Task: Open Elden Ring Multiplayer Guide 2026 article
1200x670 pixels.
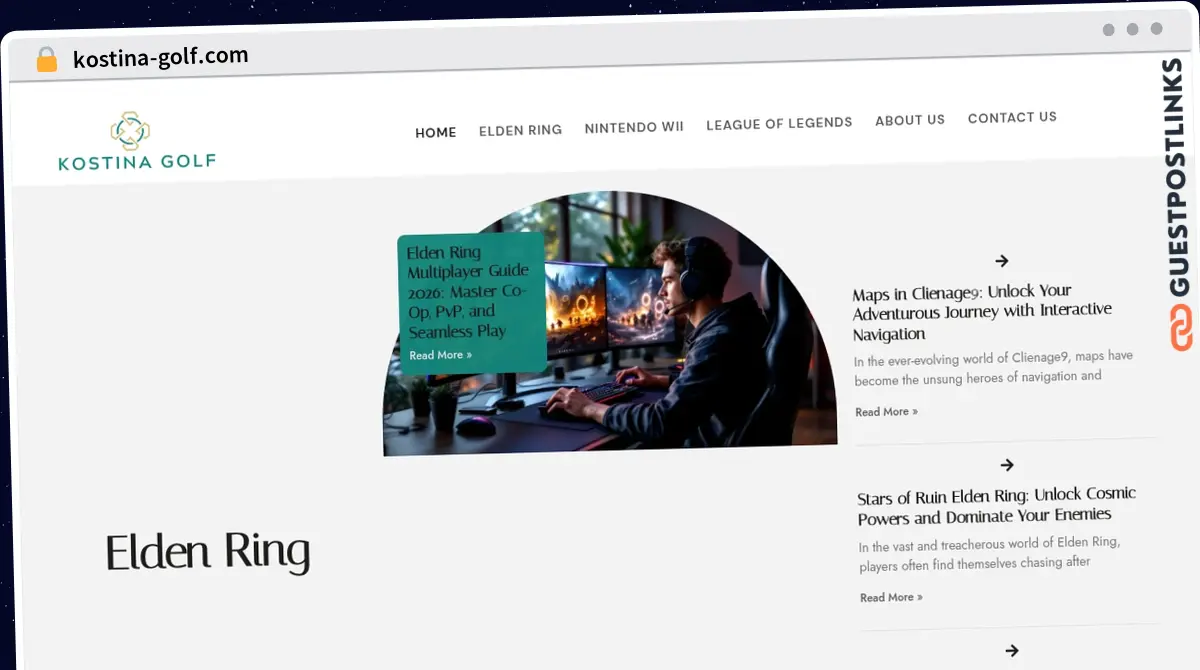Action: coord(467,291)
